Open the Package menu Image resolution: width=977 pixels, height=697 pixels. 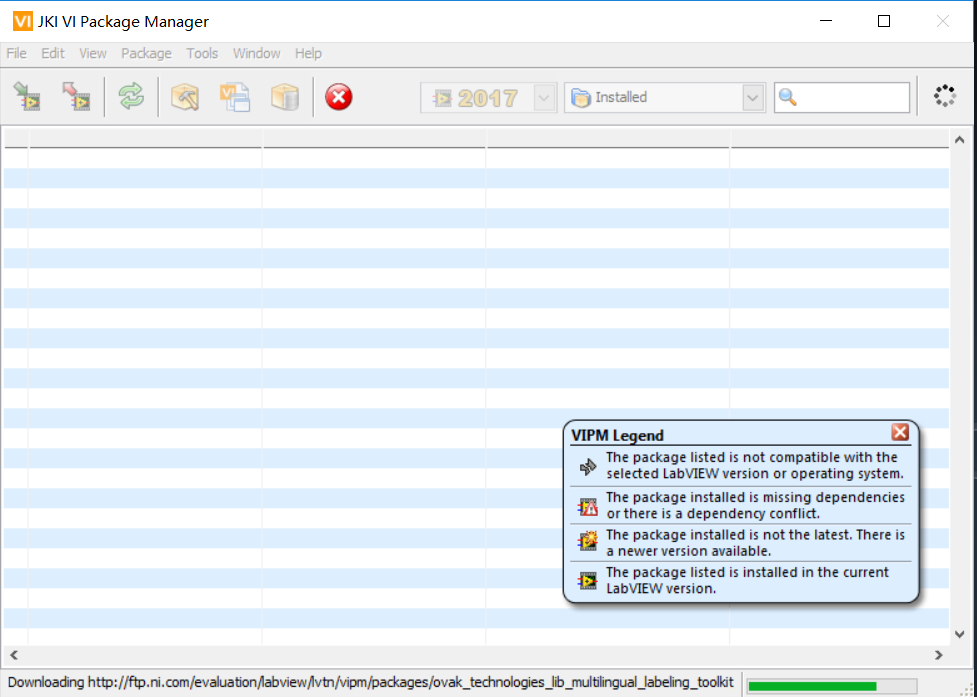pyautogui.click(x=146, y=54)
